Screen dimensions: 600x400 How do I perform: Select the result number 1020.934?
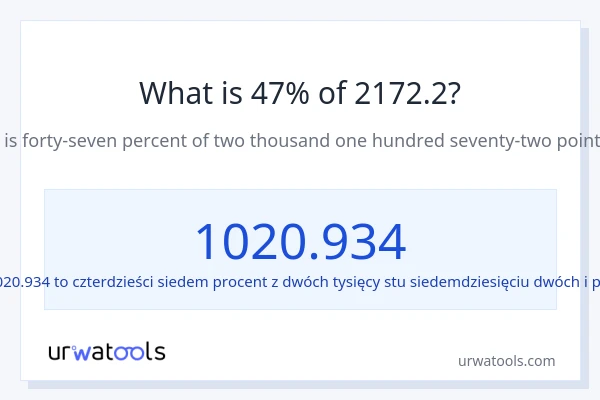point(300,241)
